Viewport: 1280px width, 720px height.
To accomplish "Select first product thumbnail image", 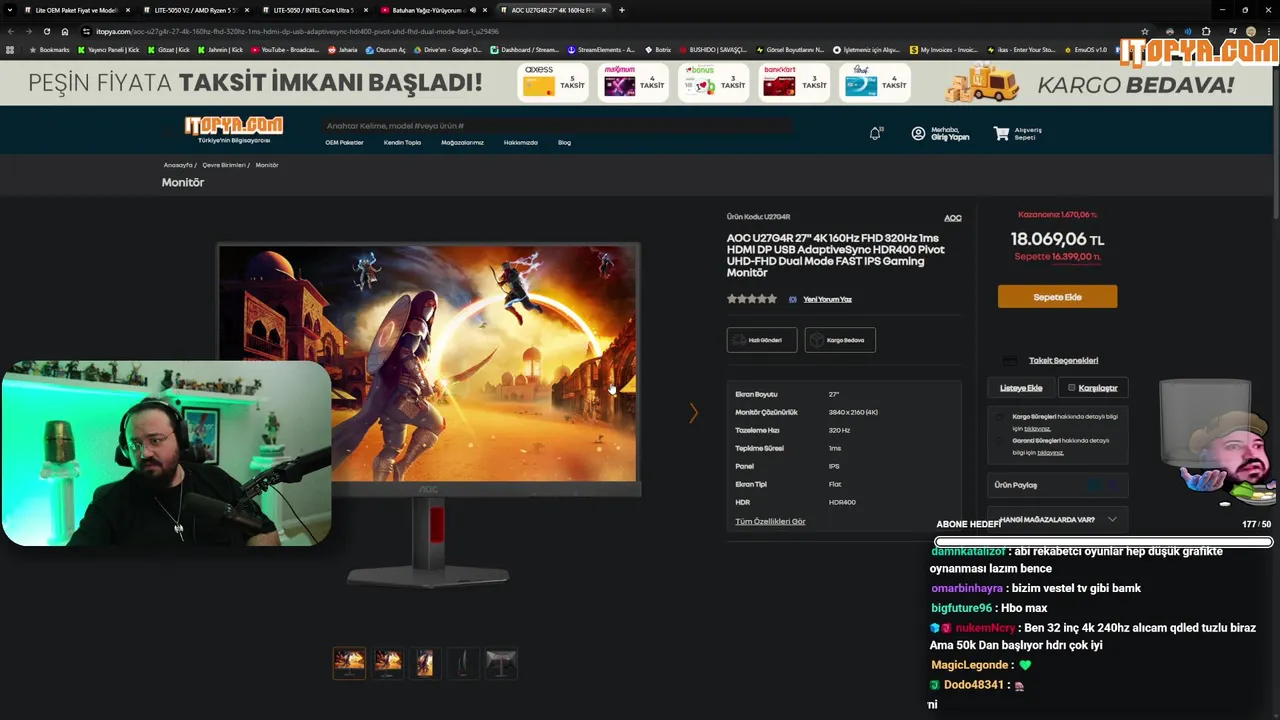I will pos(349,663).
